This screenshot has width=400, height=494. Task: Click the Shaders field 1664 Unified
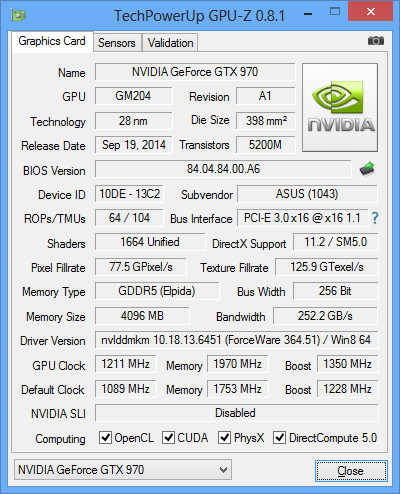[150, 242]
